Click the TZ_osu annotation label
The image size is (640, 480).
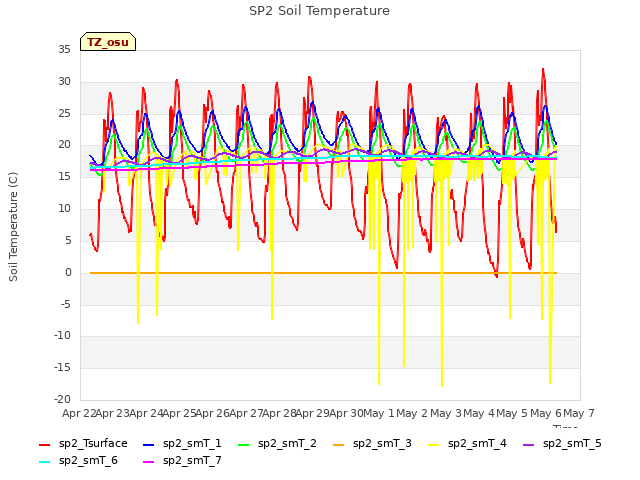pos(108,42)
